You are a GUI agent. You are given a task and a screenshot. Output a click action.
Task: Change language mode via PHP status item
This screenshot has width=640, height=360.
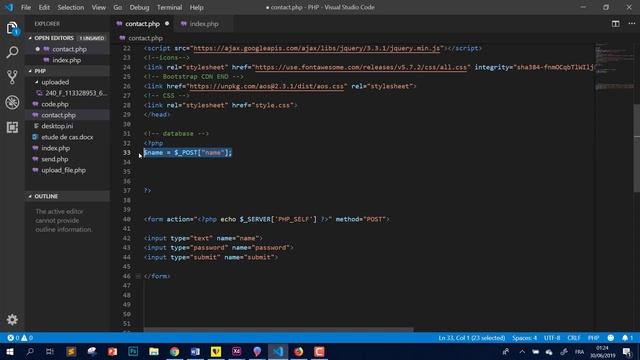click(593, 338)
